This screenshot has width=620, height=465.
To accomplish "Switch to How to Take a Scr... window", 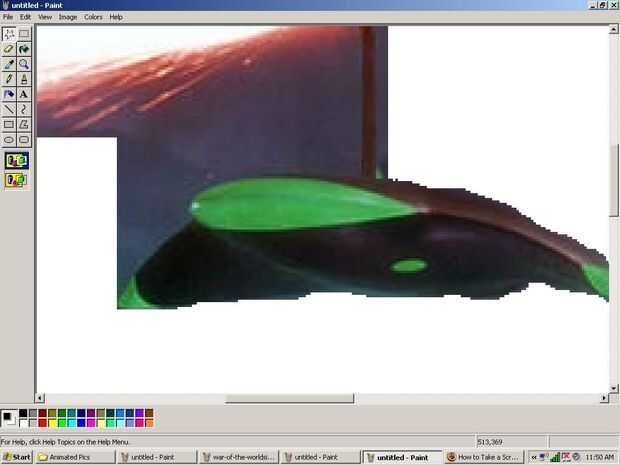I will [484, 457].
